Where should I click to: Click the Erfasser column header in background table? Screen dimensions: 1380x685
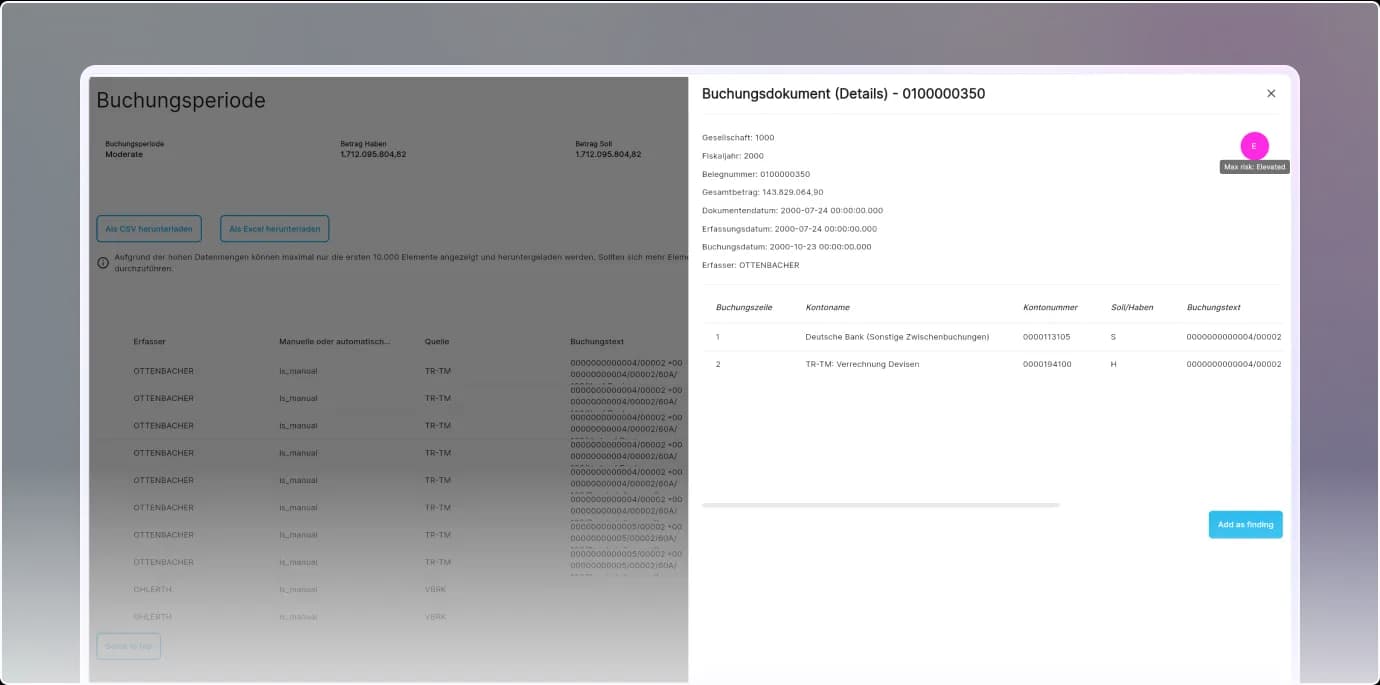tap(149, 342)
